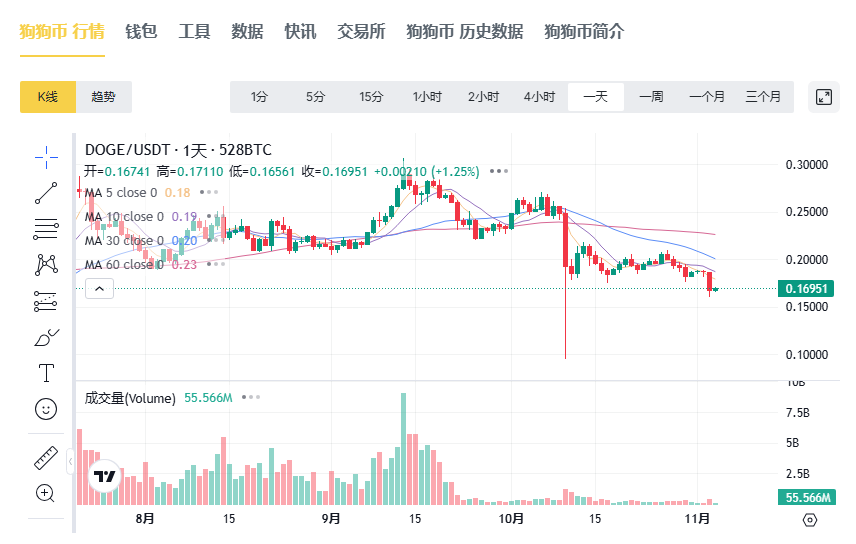
Task: Go to 狗狗币 历史数据 tab
Action: pyautogui.click(x=464, y=31)
